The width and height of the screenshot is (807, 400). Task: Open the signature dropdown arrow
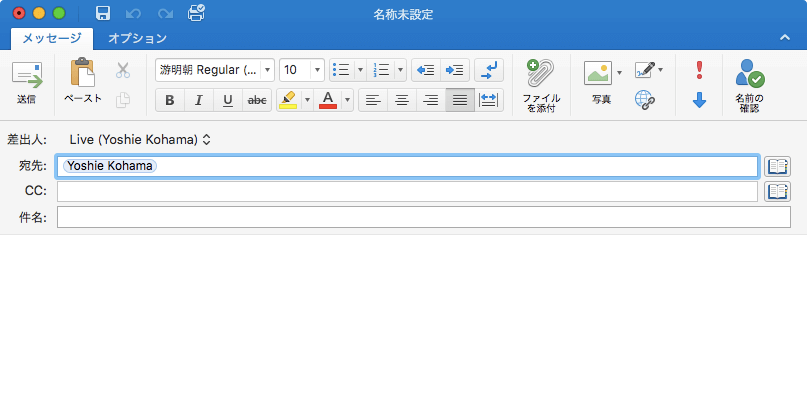[x=661, y=69]
